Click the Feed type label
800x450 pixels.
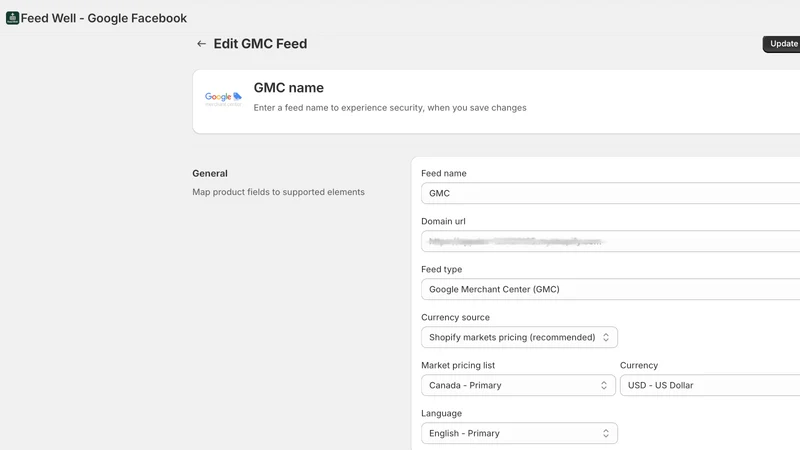tap(441, 269)
